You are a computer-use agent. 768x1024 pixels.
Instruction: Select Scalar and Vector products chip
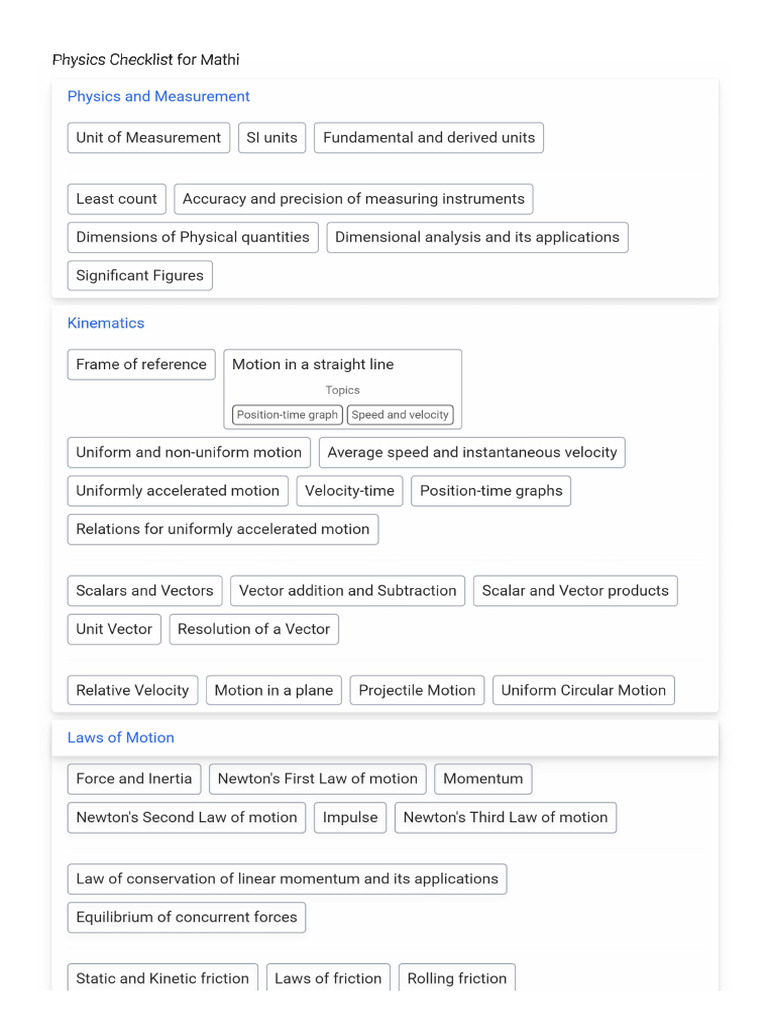coord(575,591)
